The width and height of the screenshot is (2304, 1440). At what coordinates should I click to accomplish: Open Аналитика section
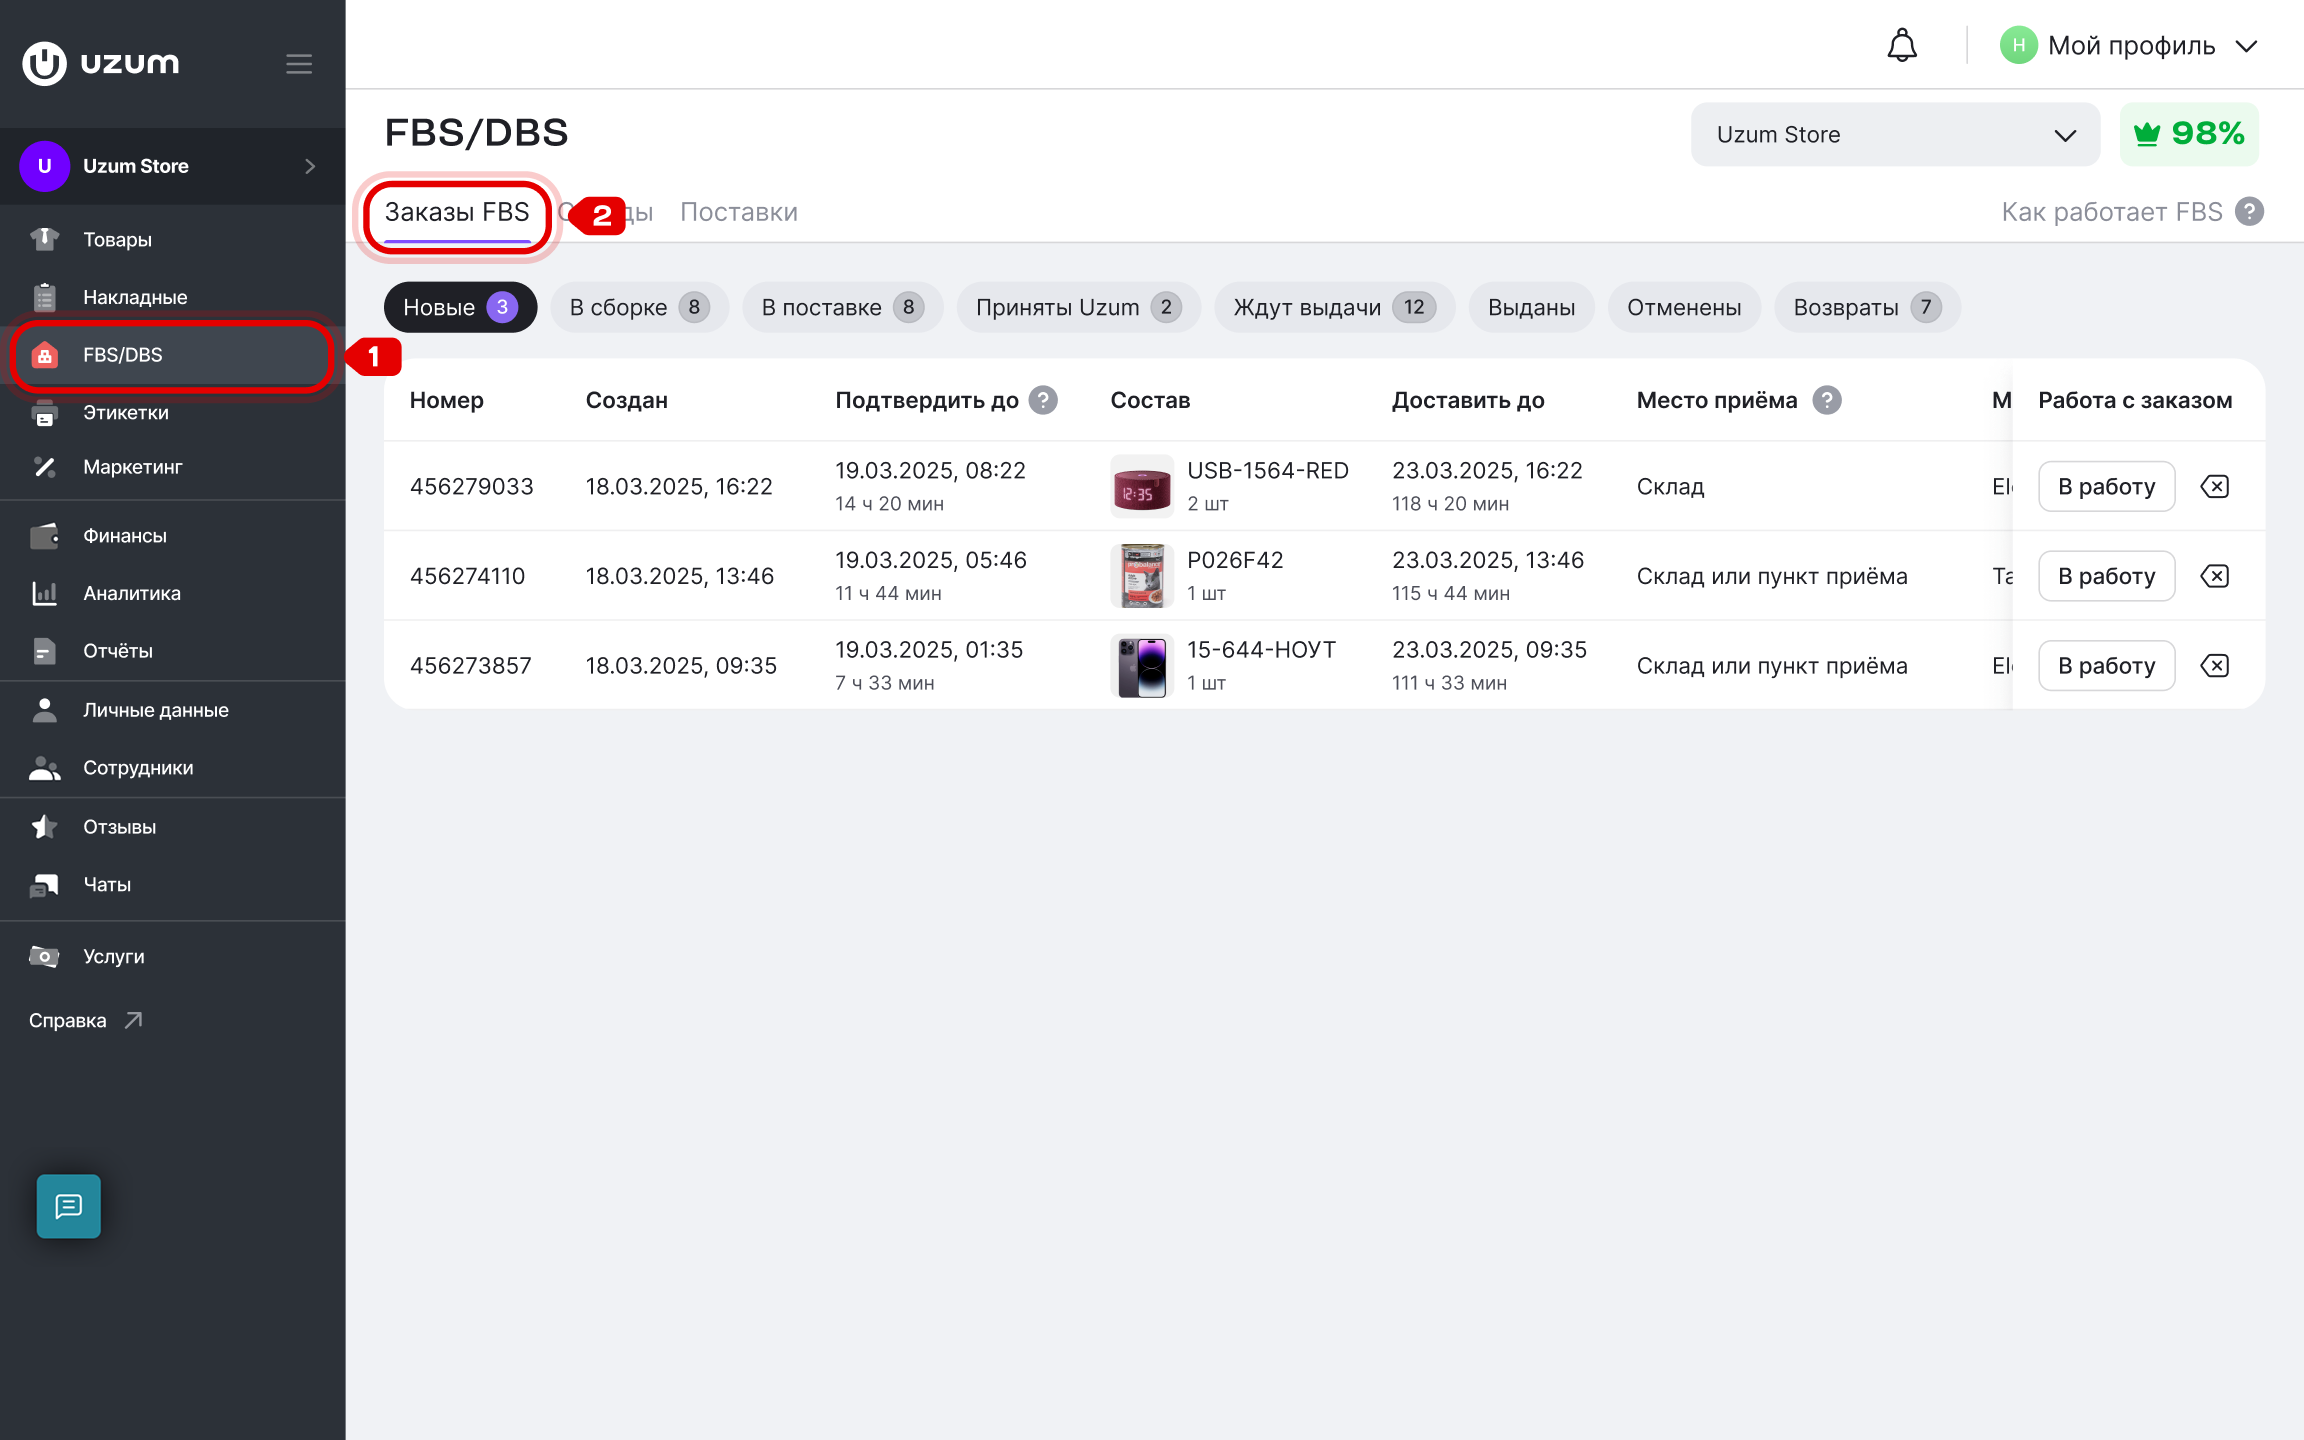point(172,593)
